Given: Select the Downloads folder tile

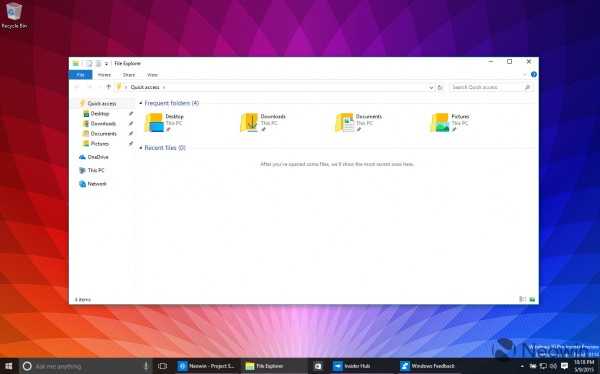Looking at the screenshot, I should coord(263,122).
